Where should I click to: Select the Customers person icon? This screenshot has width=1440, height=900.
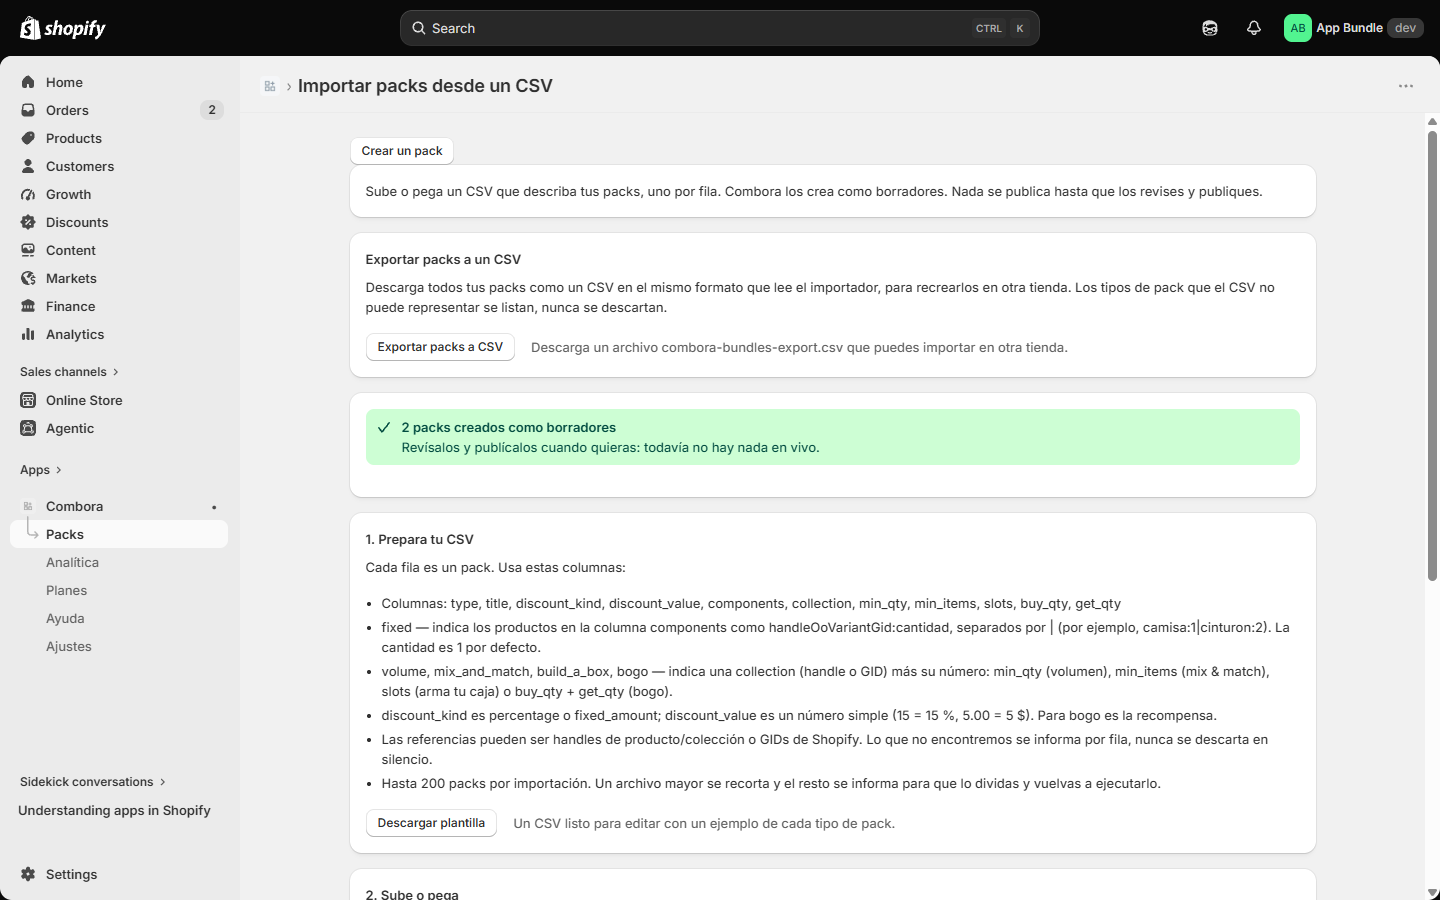tap(28, 166)
